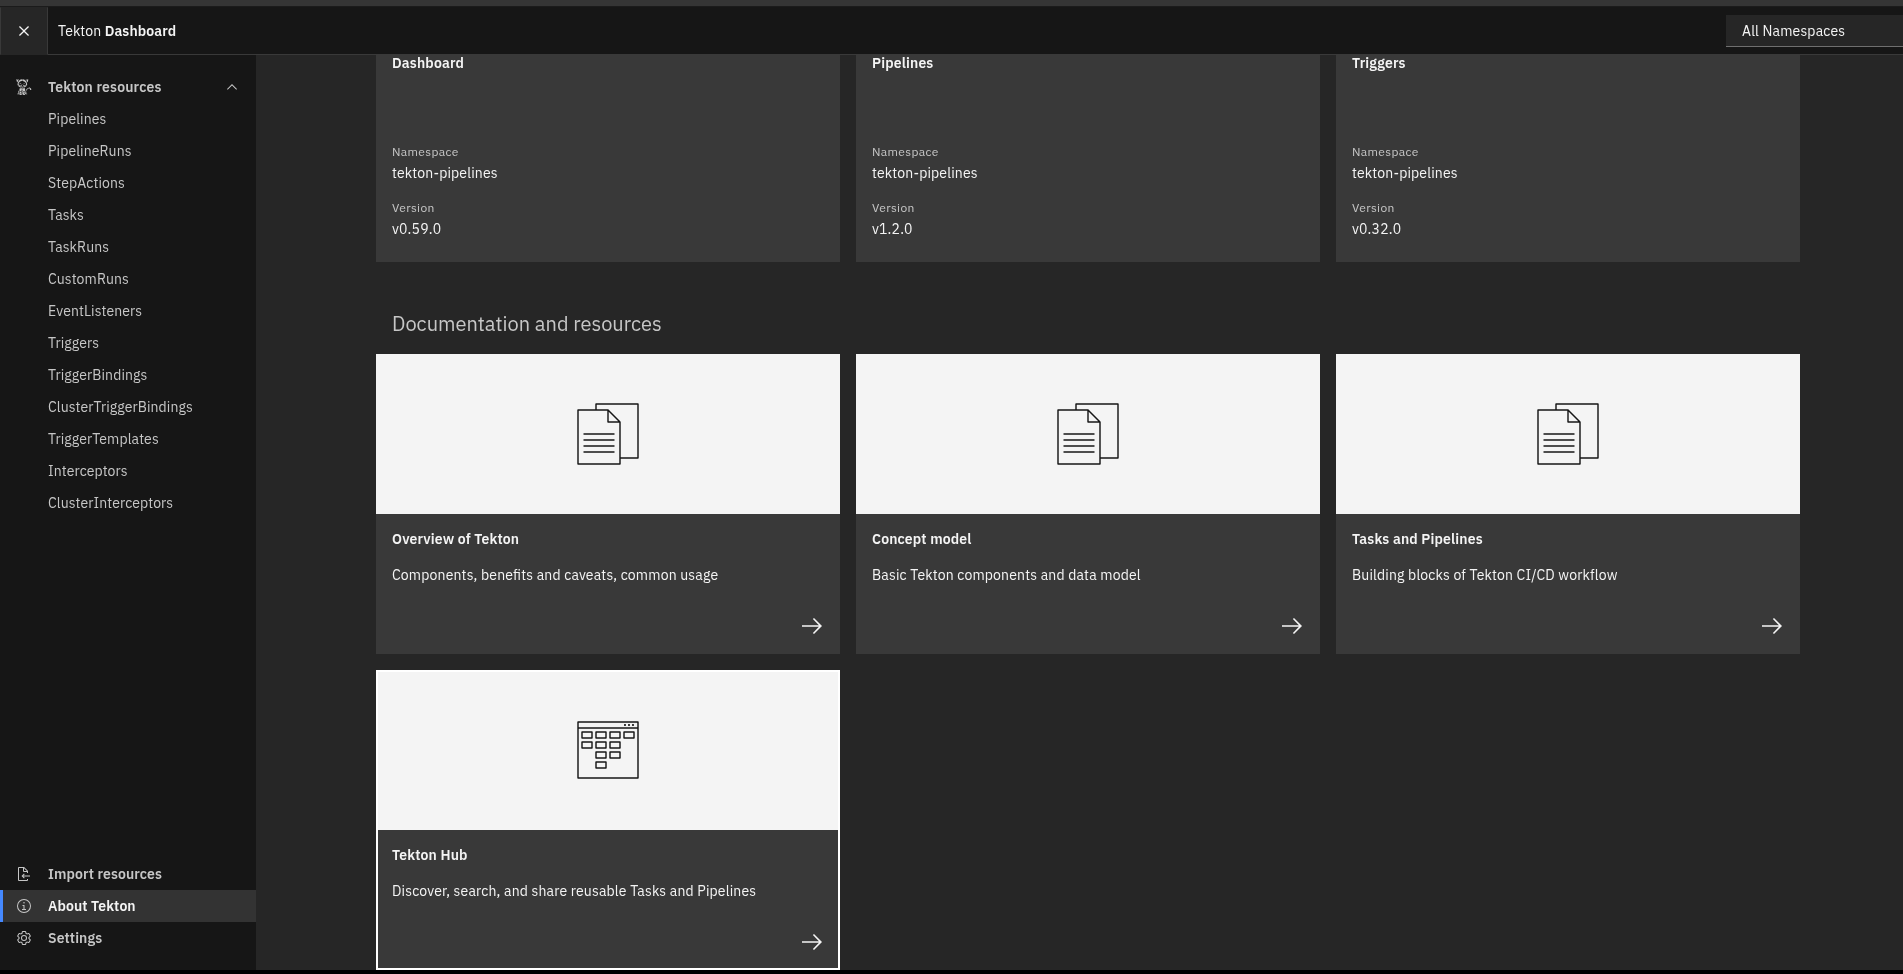Click the Dashboard card heading
Screen dimensions: 1903x974
click(x=428, y=63)
